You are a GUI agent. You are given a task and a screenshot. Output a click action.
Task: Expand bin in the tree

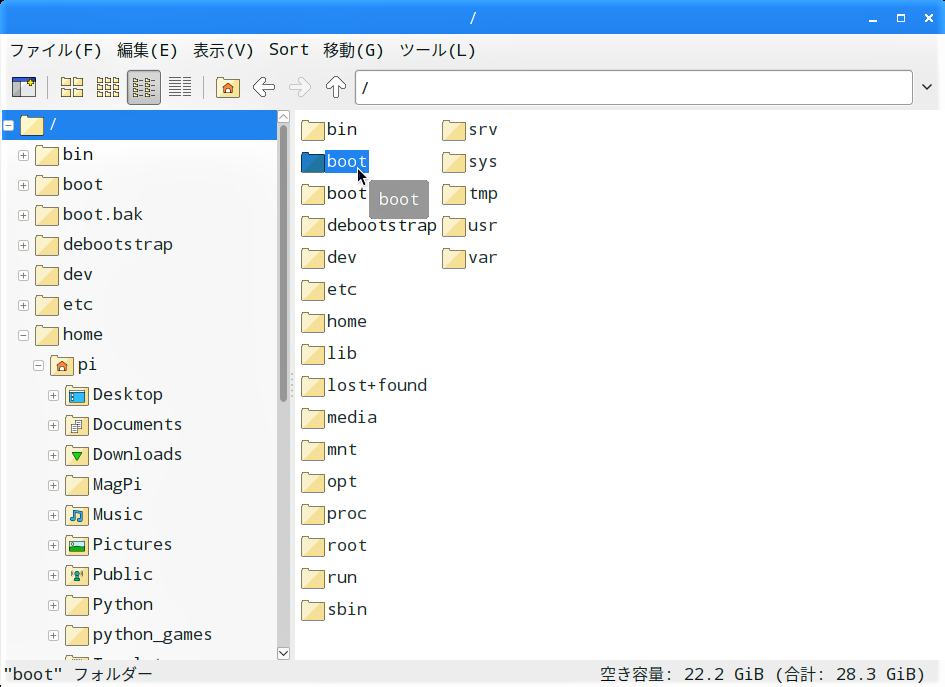click(24, 155)
